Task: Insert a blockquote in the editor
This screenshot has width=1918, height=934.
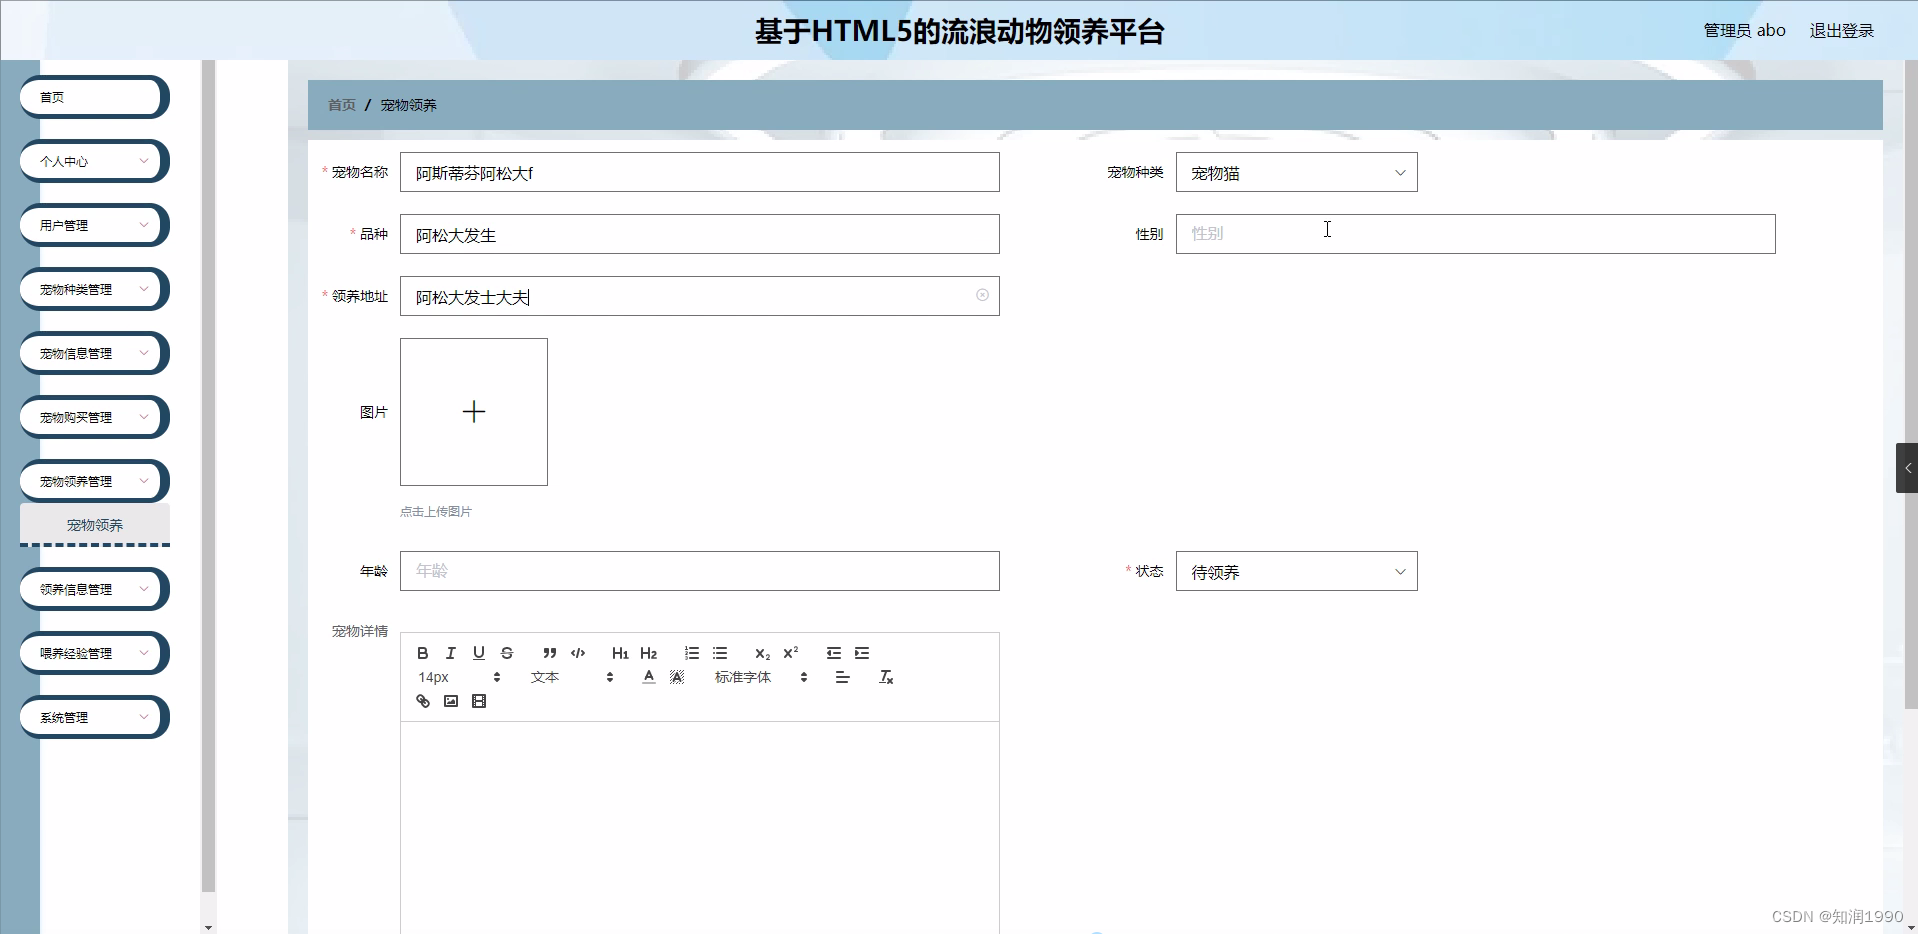Action: click(x=549, y=653)
